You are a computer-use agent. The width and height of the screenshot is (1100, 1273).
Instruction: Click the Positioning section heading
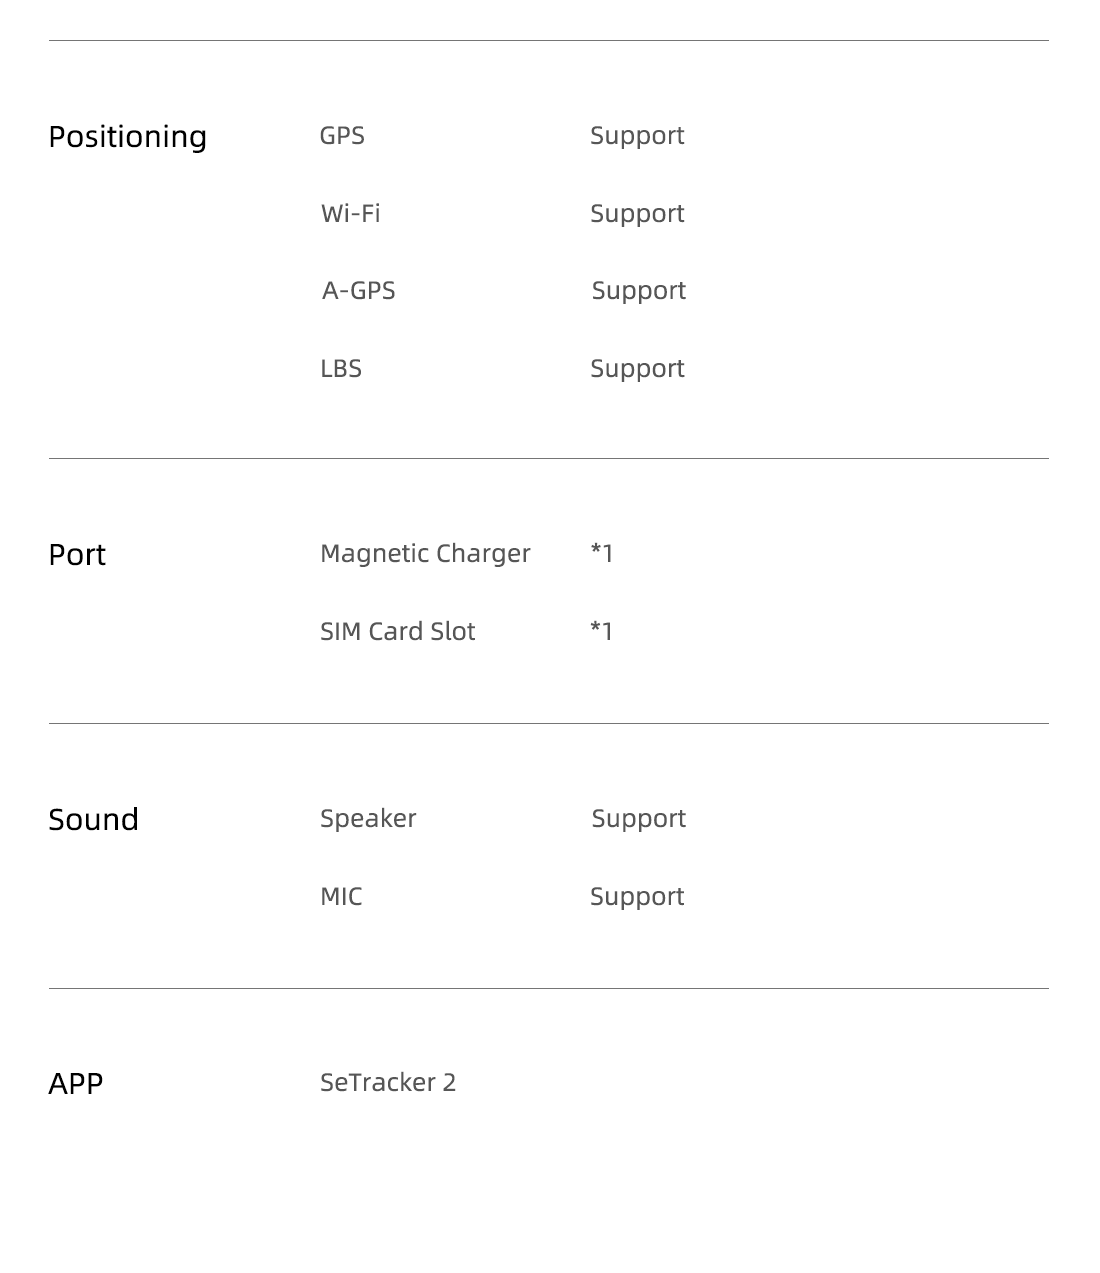128,137
